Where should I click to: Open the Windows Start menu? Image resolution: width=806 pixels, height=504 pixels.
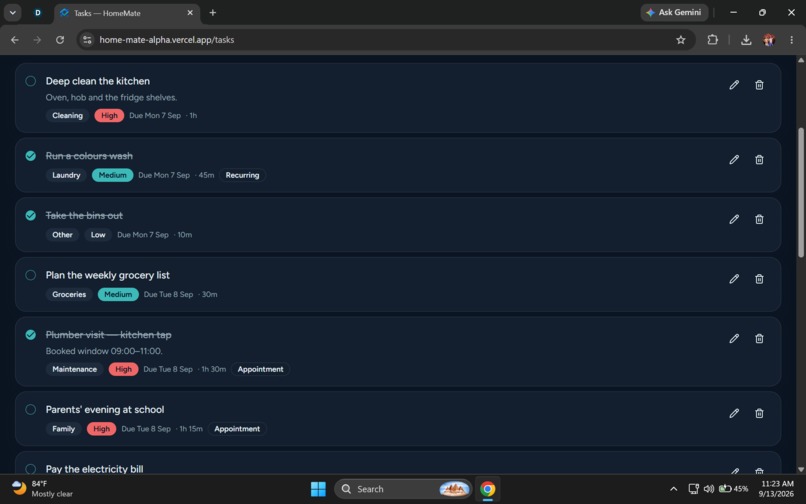(318, 489)
